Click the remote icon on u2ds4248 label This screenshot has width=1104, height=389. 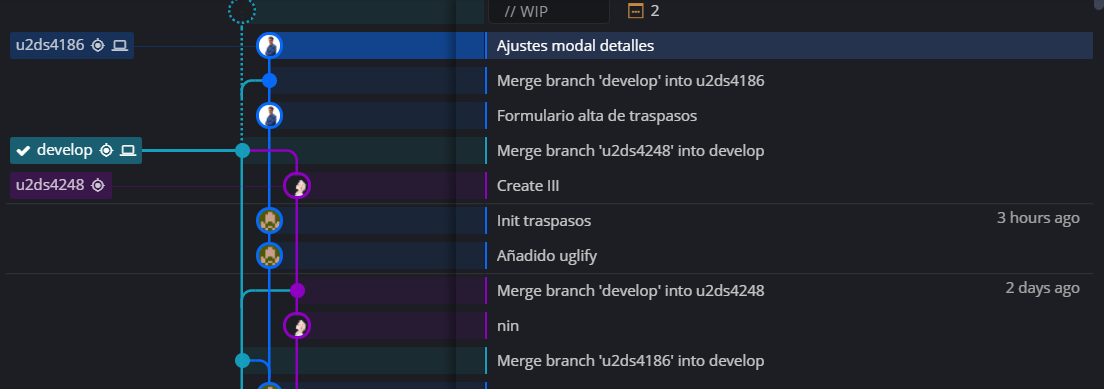pyautogui.click(x=98, y=185)
